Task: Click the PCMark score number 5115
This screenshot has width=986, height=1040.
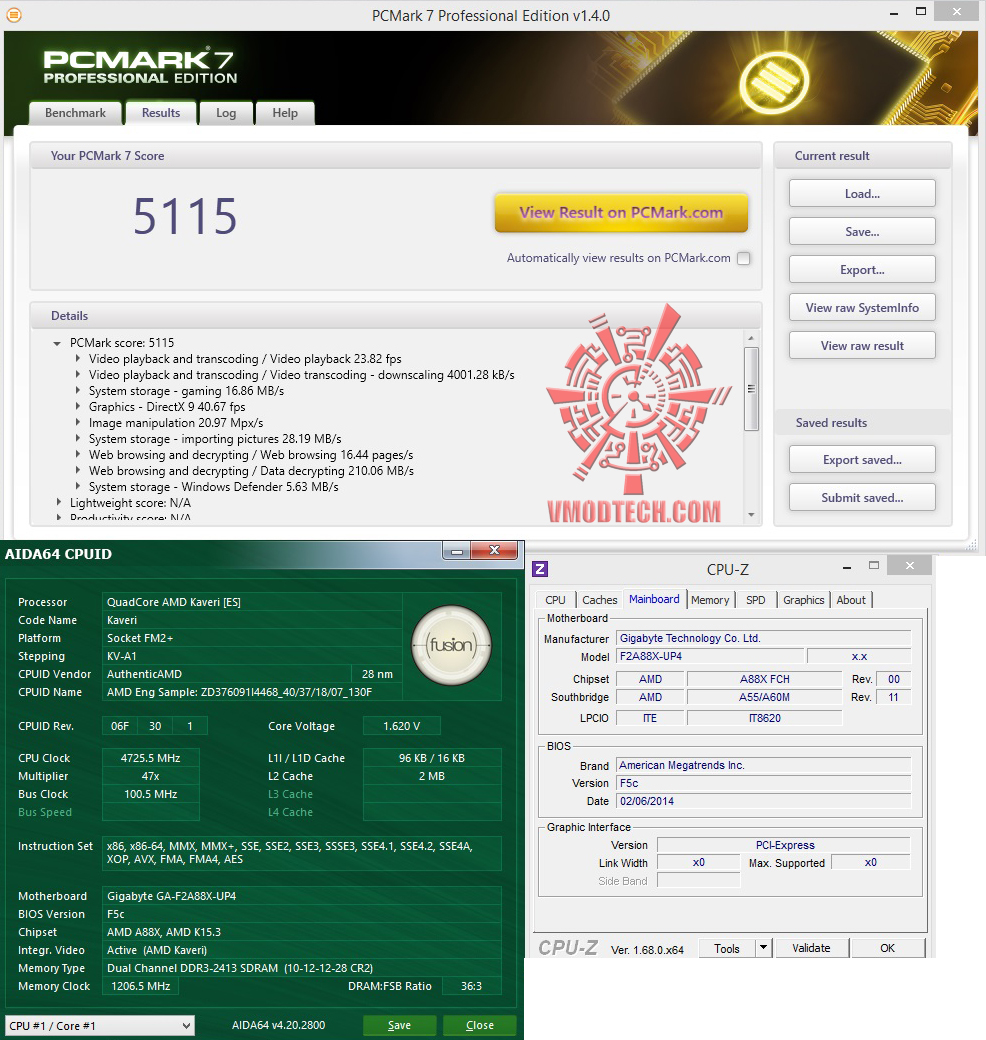Action: pyautogui.click(x=185, y=216)
